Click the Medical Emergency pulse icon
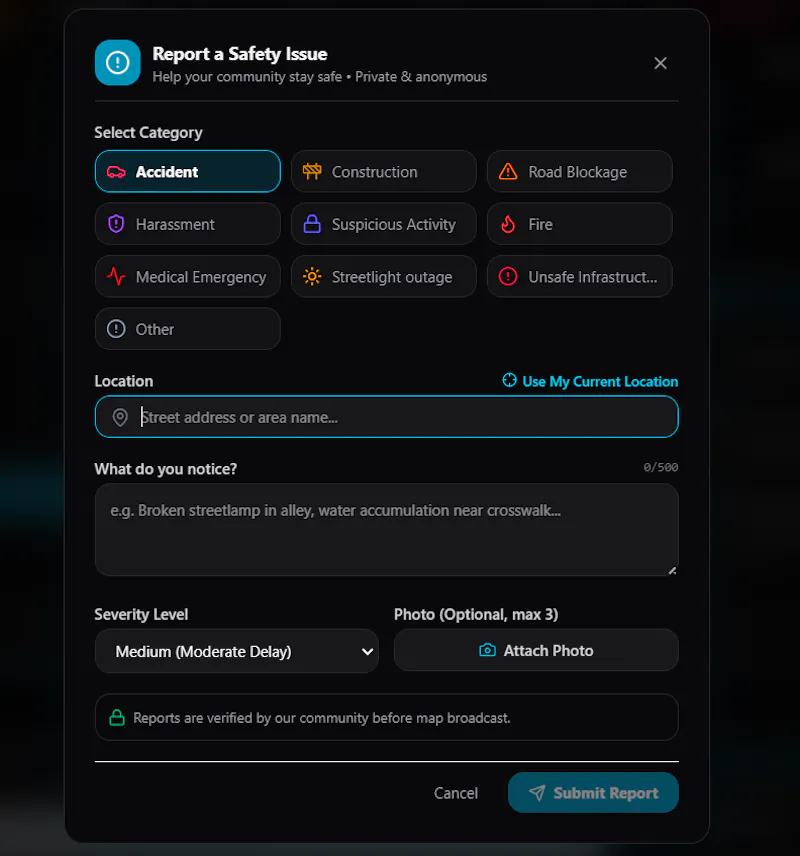800x856 pixels. point(116,277)
